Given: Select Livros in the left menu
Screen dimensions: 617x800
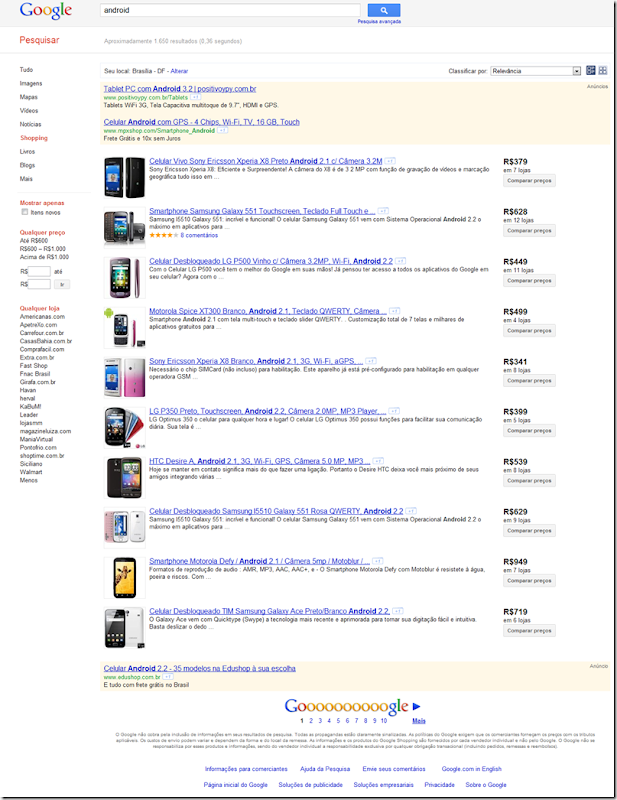Looking at the screenshot, I should (27, 152).
